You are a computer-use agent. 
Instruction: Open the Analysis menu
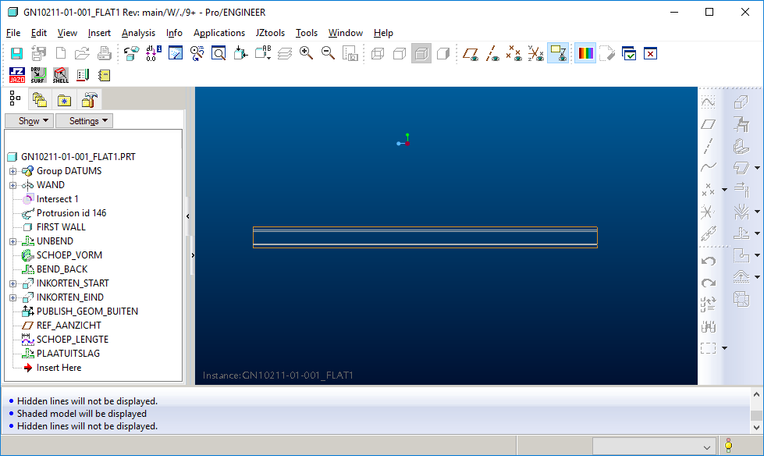[138, 33]
